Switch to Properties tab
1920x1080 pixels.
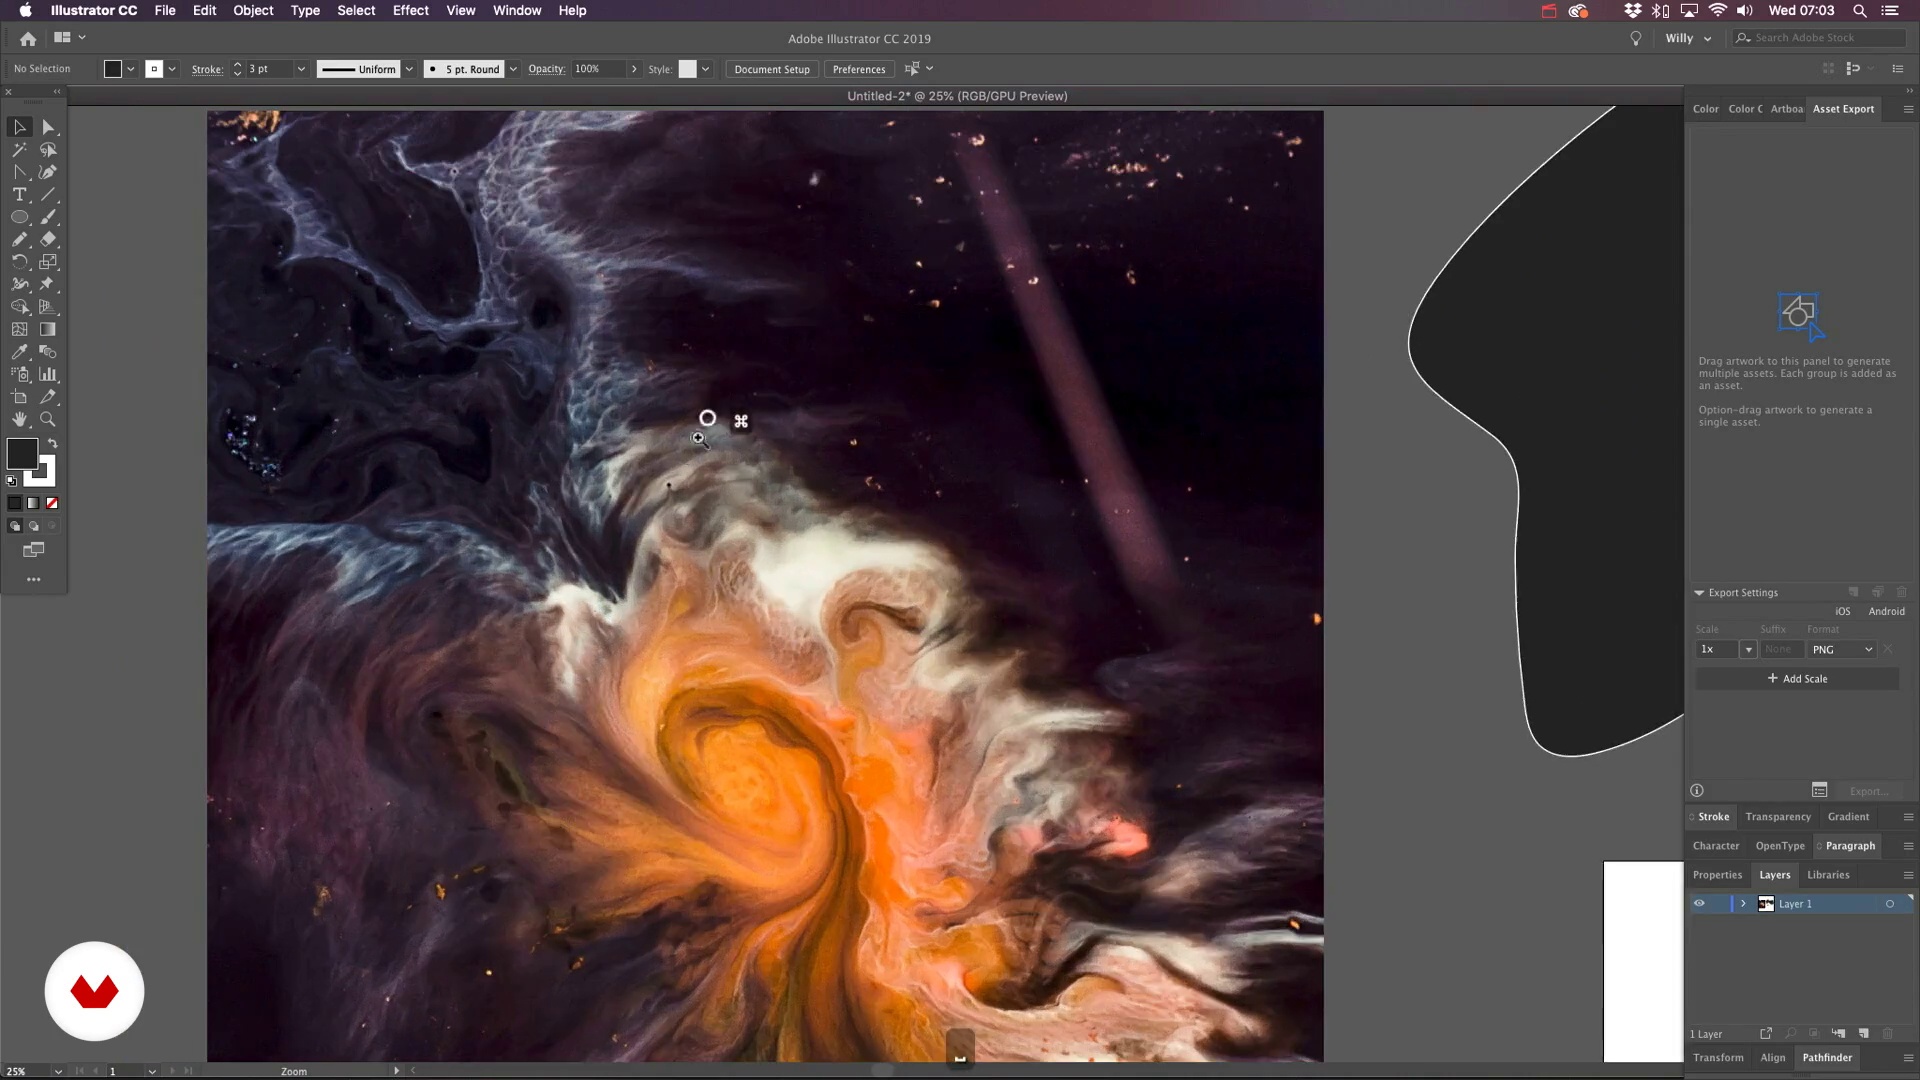1717,875
